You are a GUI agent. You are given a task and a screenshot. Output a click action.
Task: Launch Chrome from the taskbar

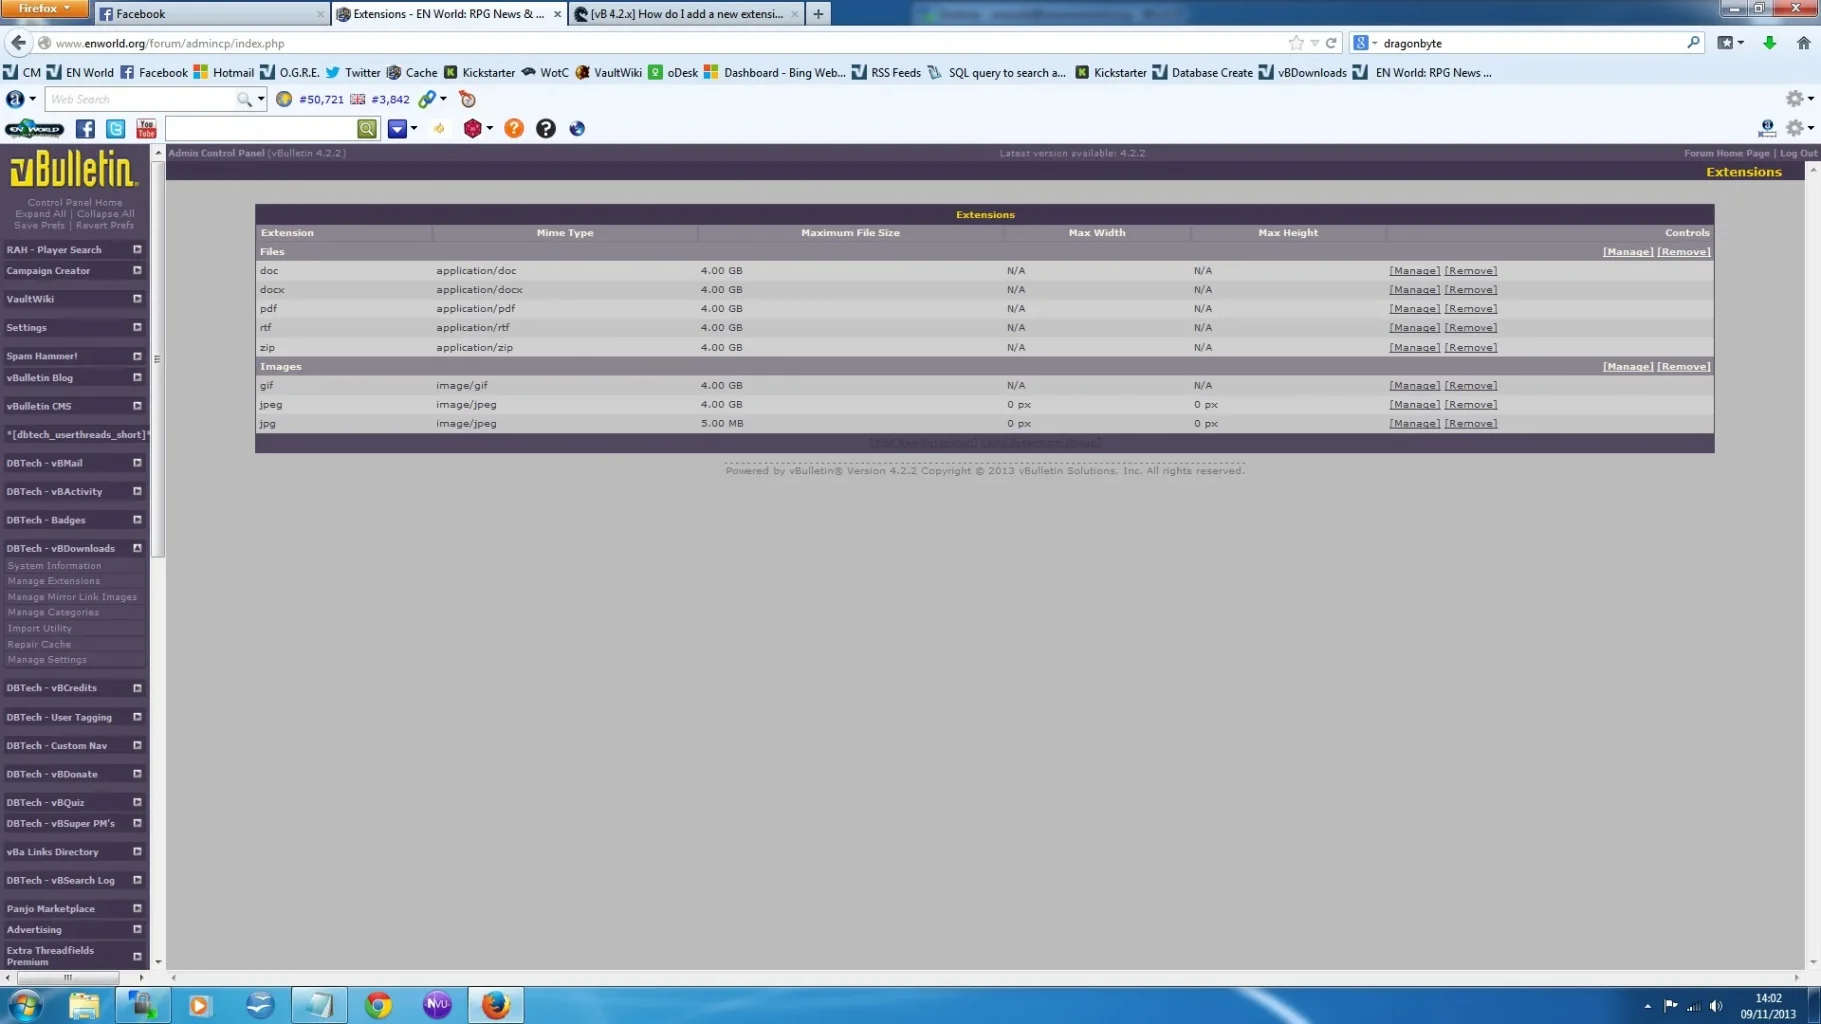tap(379, 1005)
